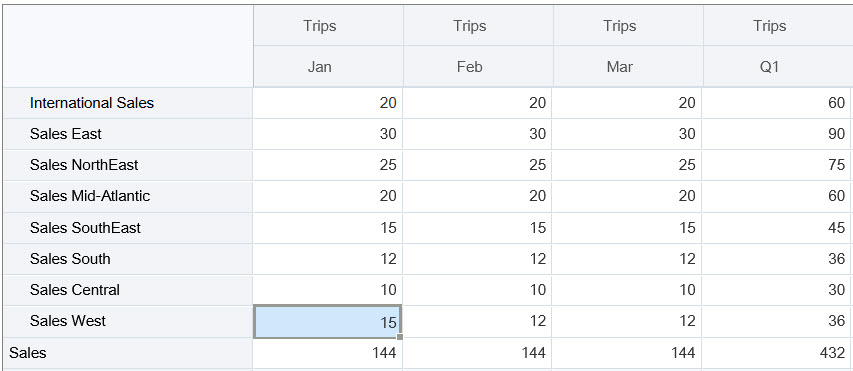Select the Sales West Jan cell

[x=327, y=322]
